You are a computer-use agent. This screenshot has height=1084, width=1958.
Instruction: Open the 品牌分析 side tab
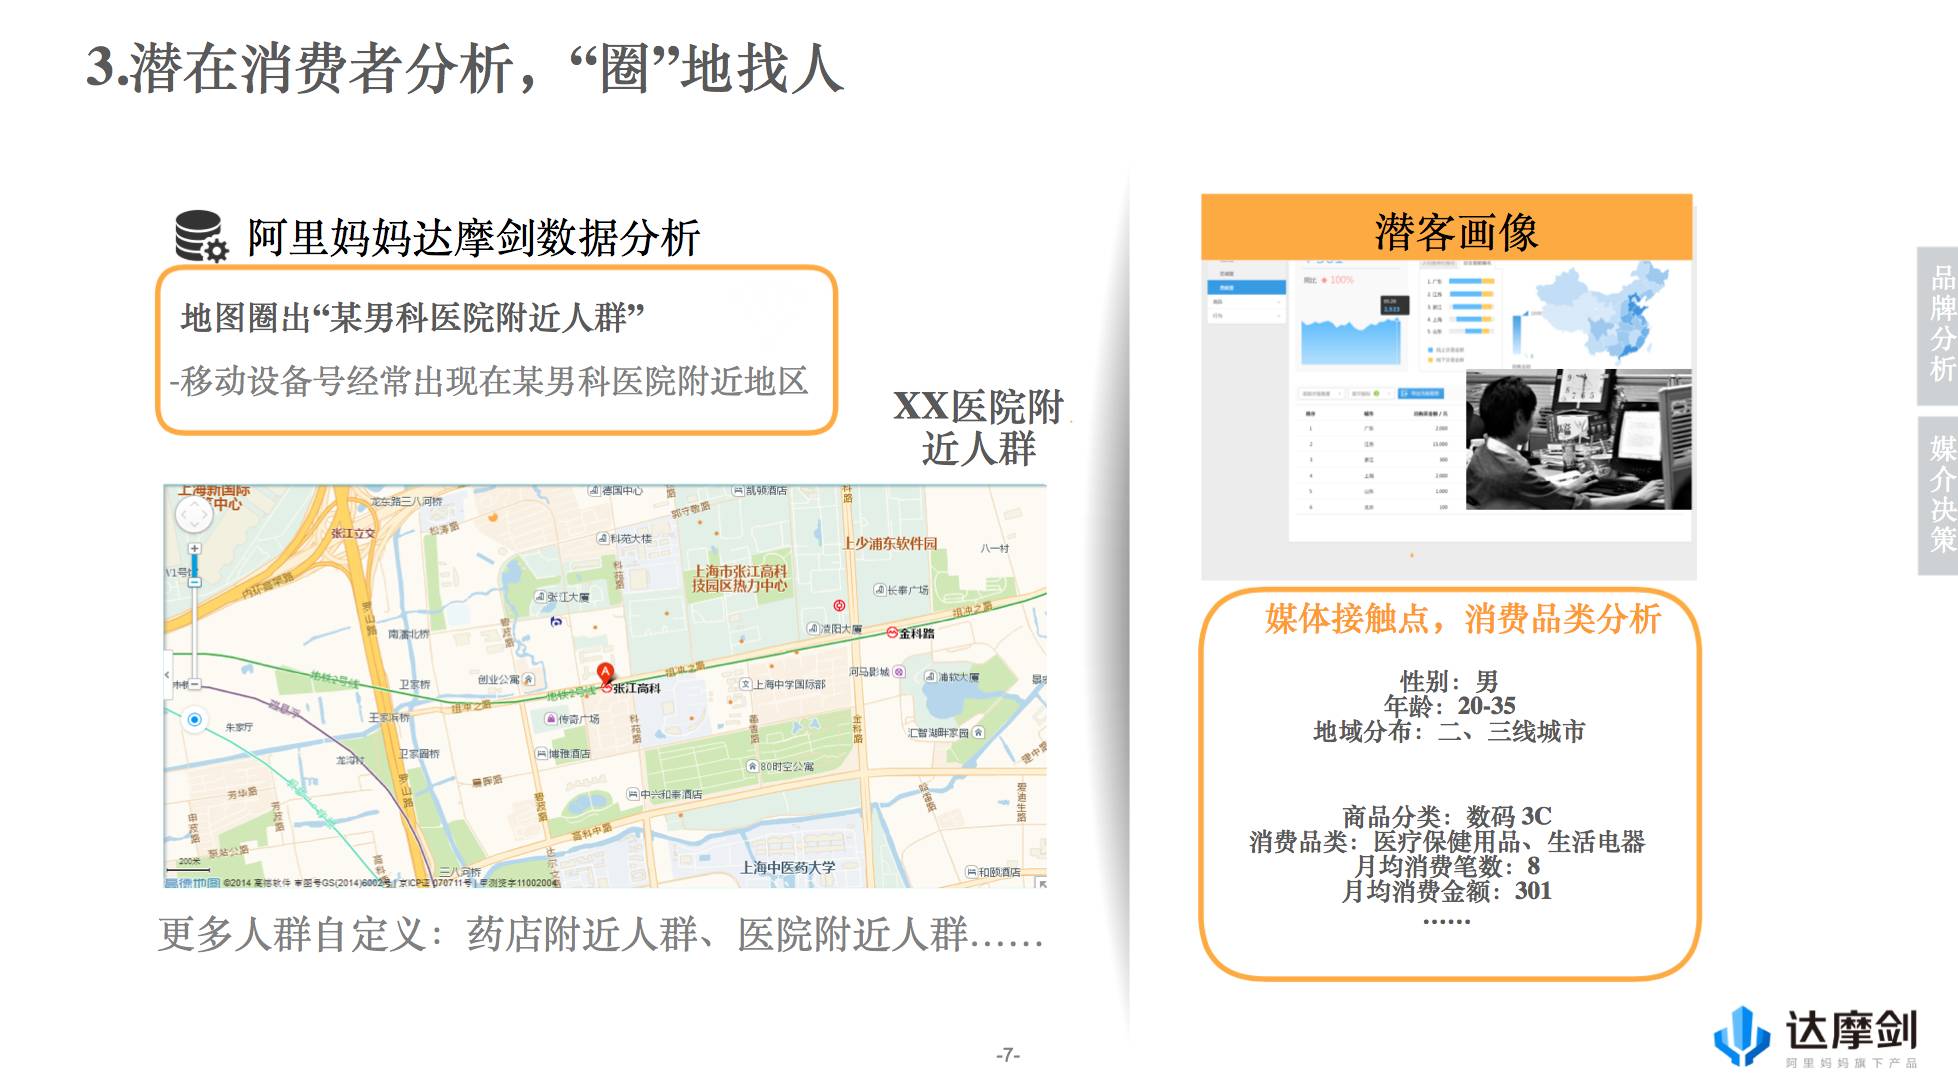click(x=1940, y=324)
